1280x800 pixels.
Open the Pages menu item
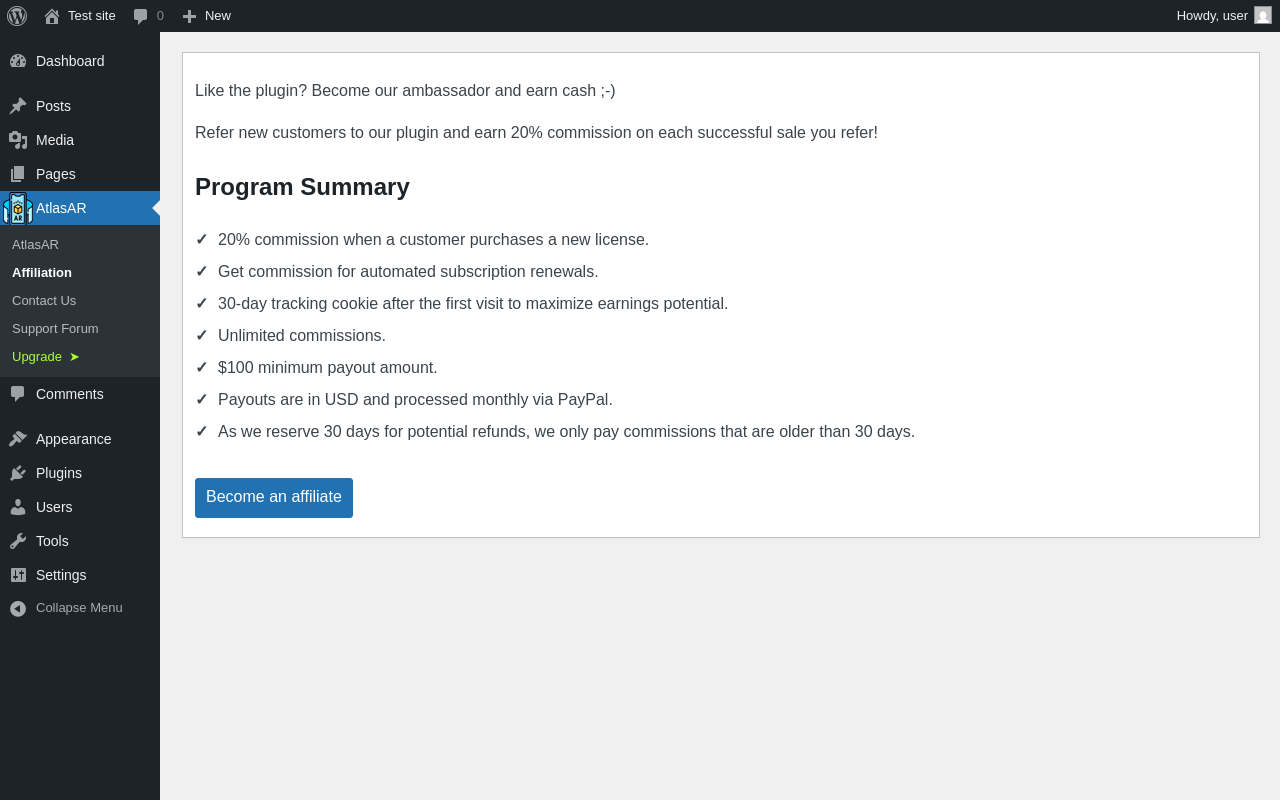(55, 174)
